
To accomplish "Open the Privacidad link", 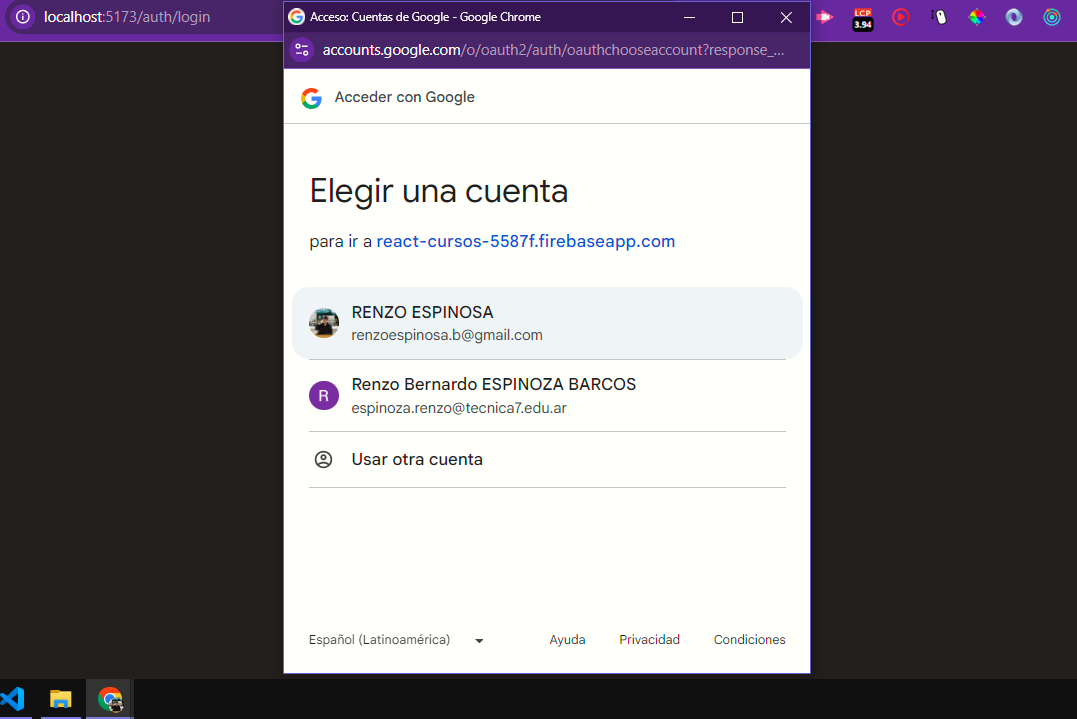I will pos(649,640).
